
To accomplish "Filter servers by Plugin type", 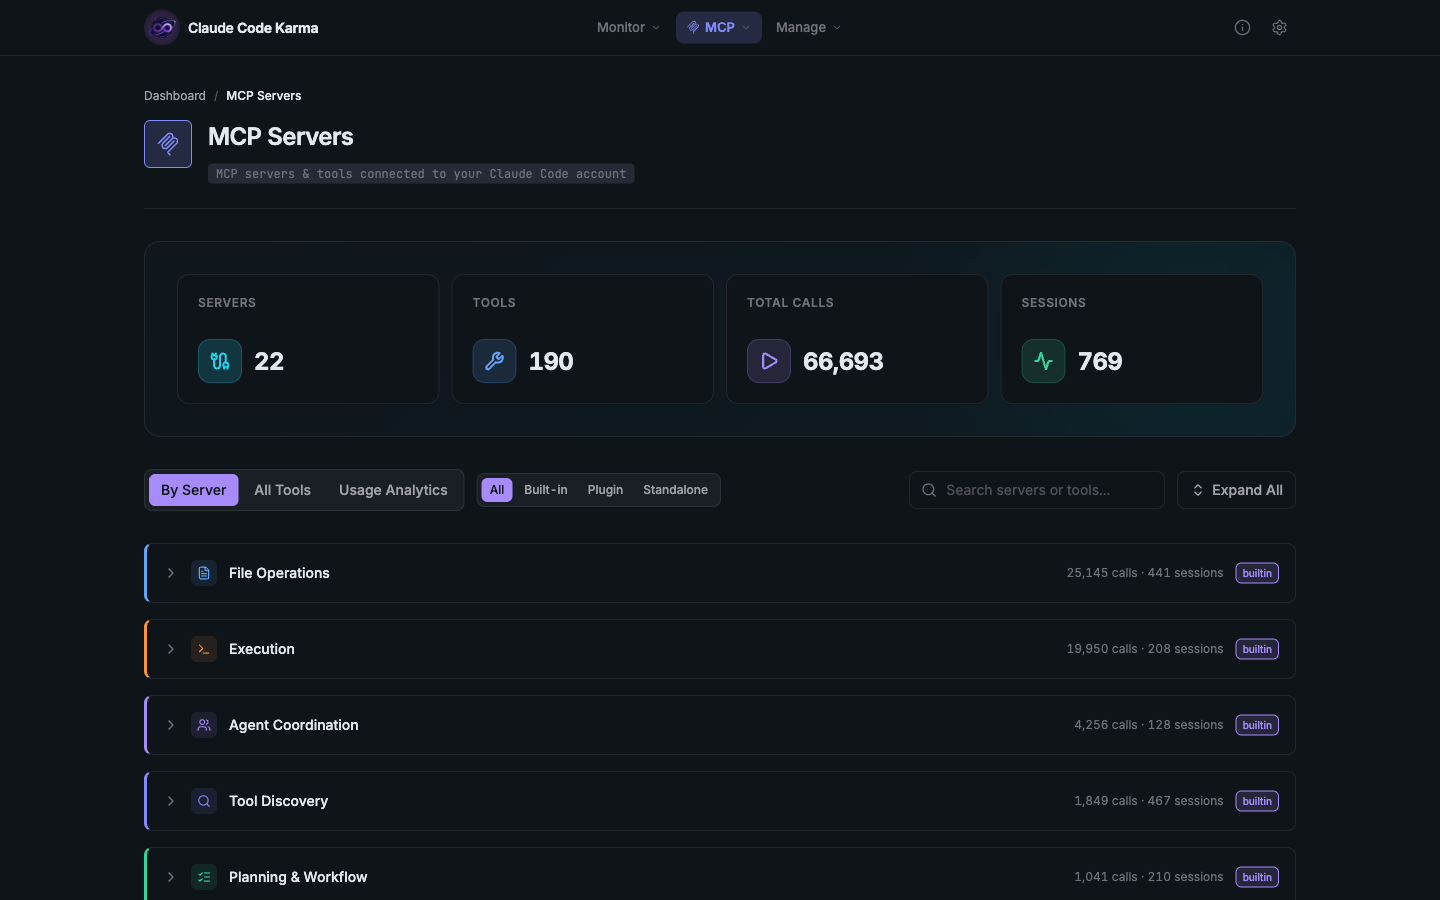I will coord(605,490).
